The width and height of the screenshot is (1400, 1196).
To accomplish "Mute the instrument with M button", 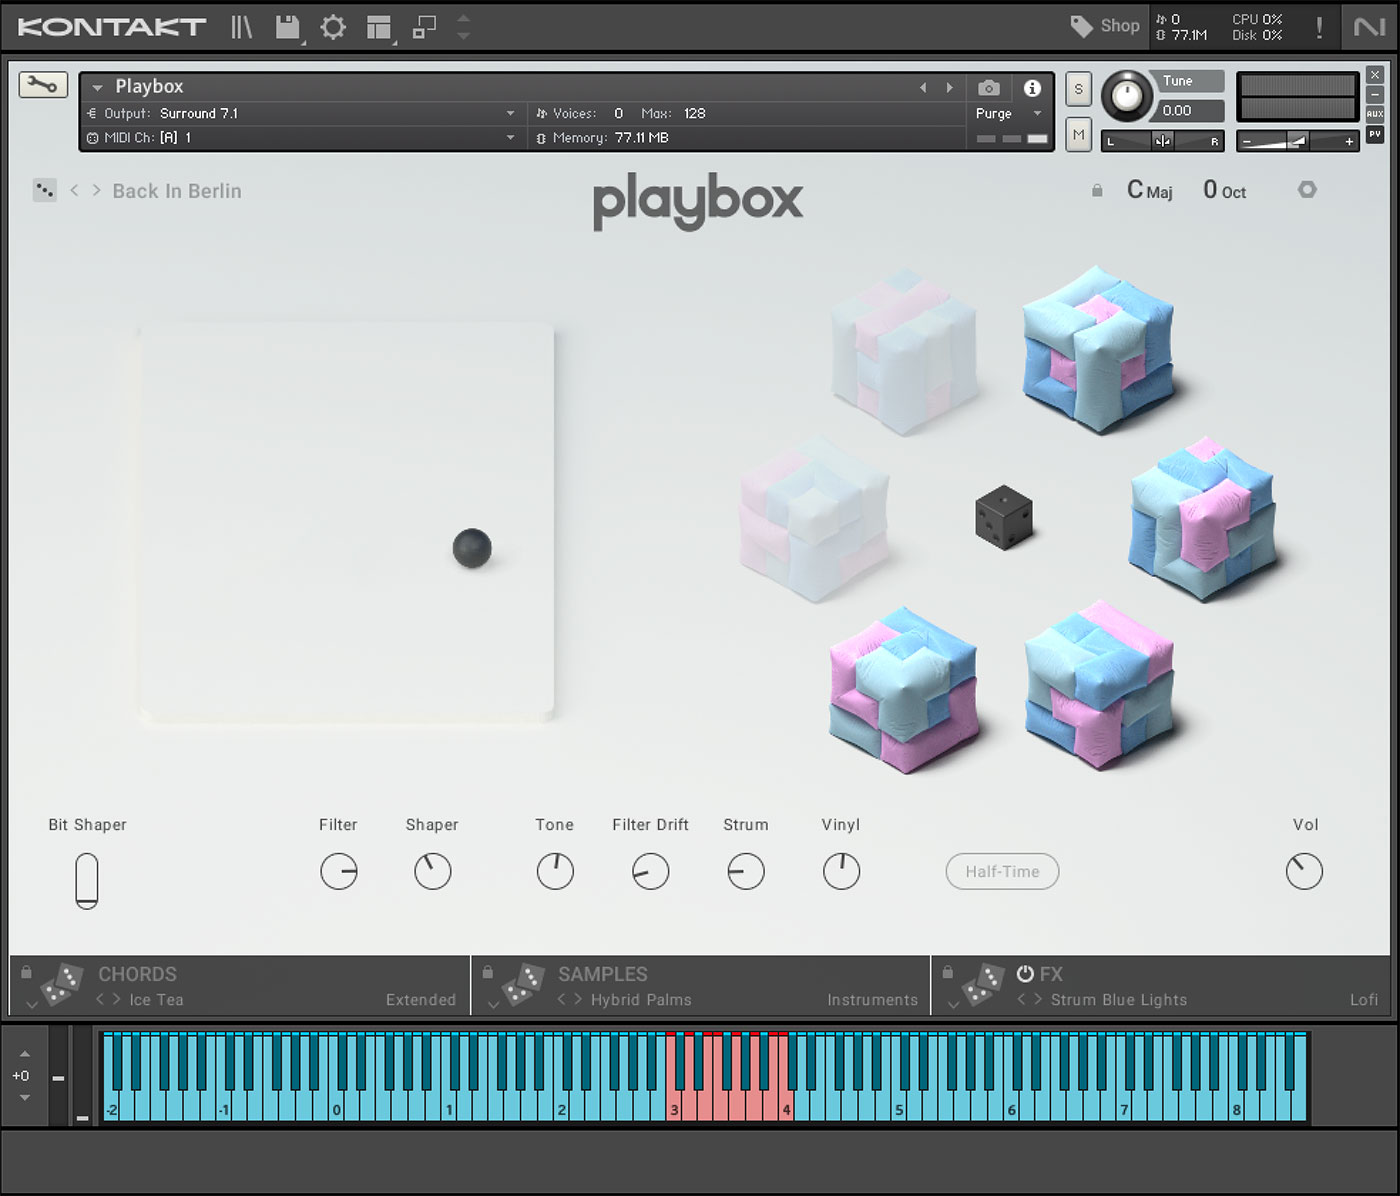I will click(1078, 134).
